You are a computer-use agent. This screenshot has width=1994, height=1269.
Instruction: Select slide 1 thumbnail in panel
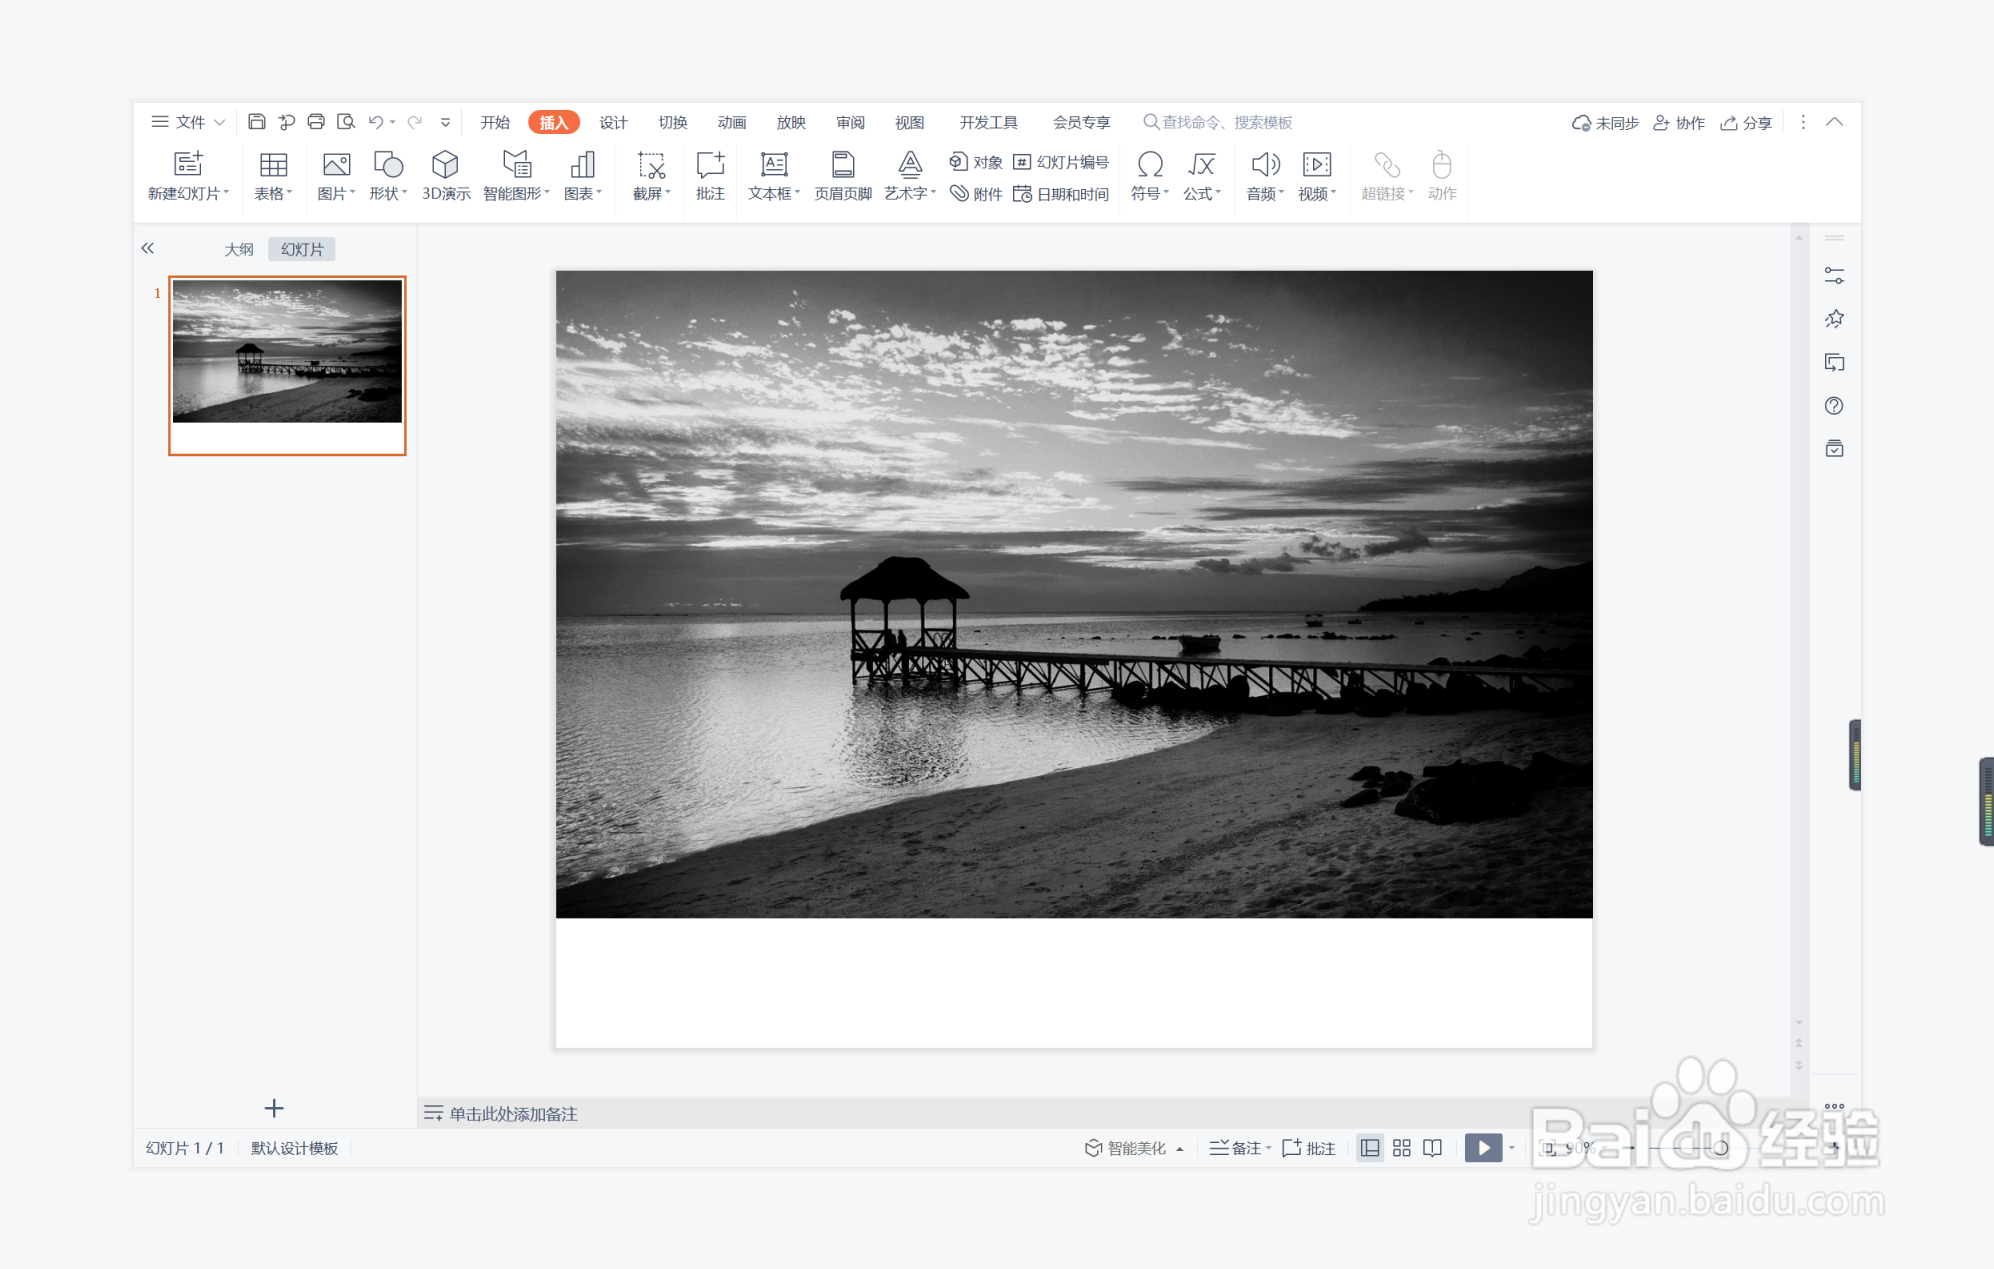pyautogui.click(x=287, y=365)
